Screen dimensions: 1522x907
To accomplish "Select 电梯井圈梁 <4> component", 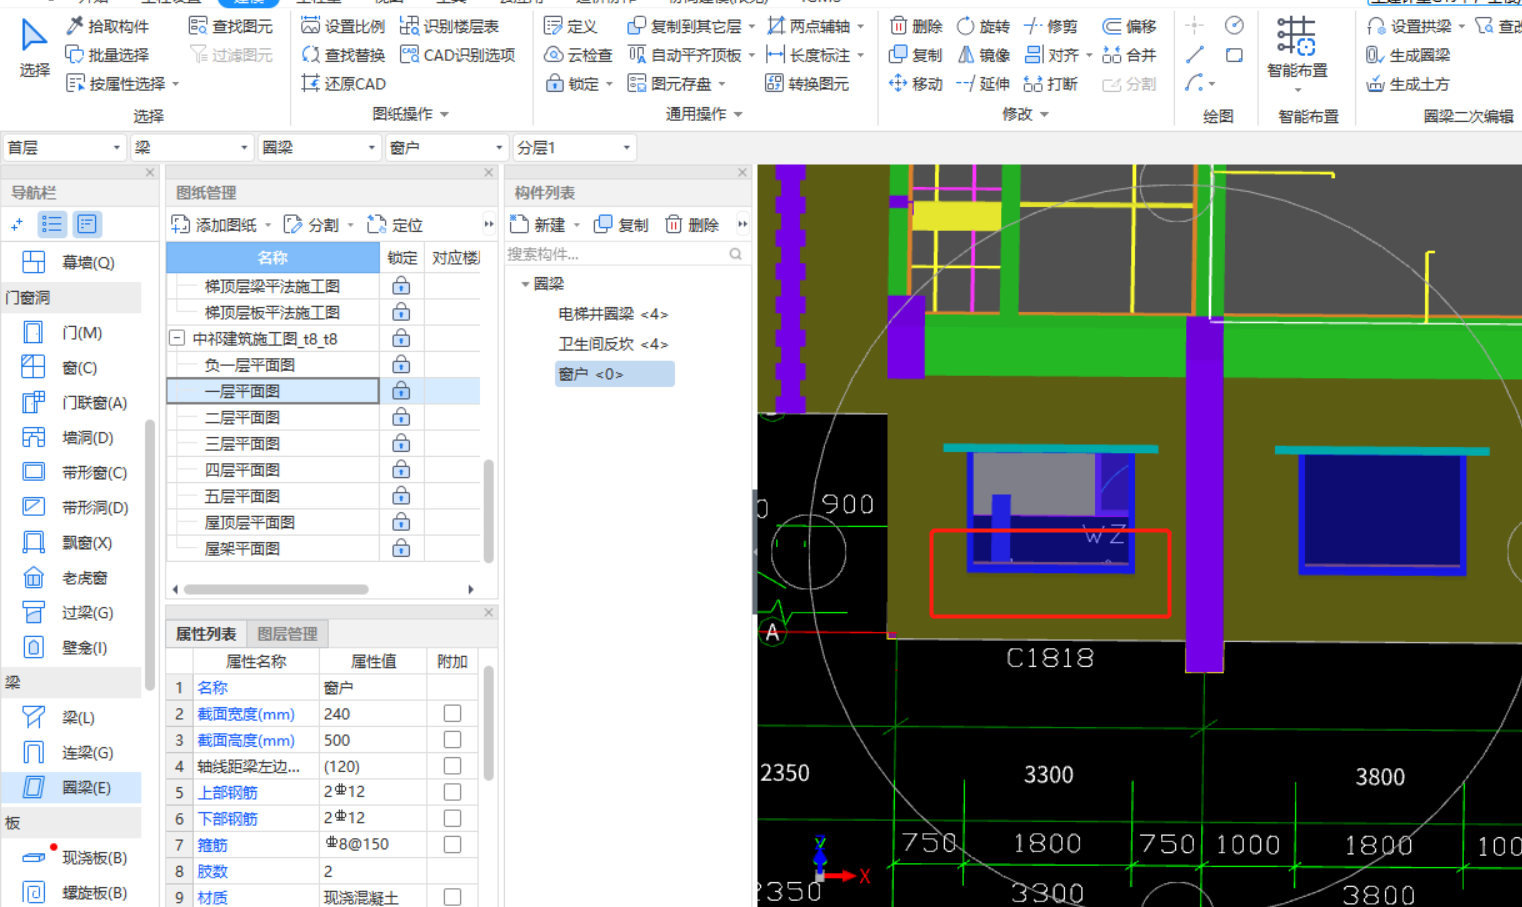I will 613,313.
